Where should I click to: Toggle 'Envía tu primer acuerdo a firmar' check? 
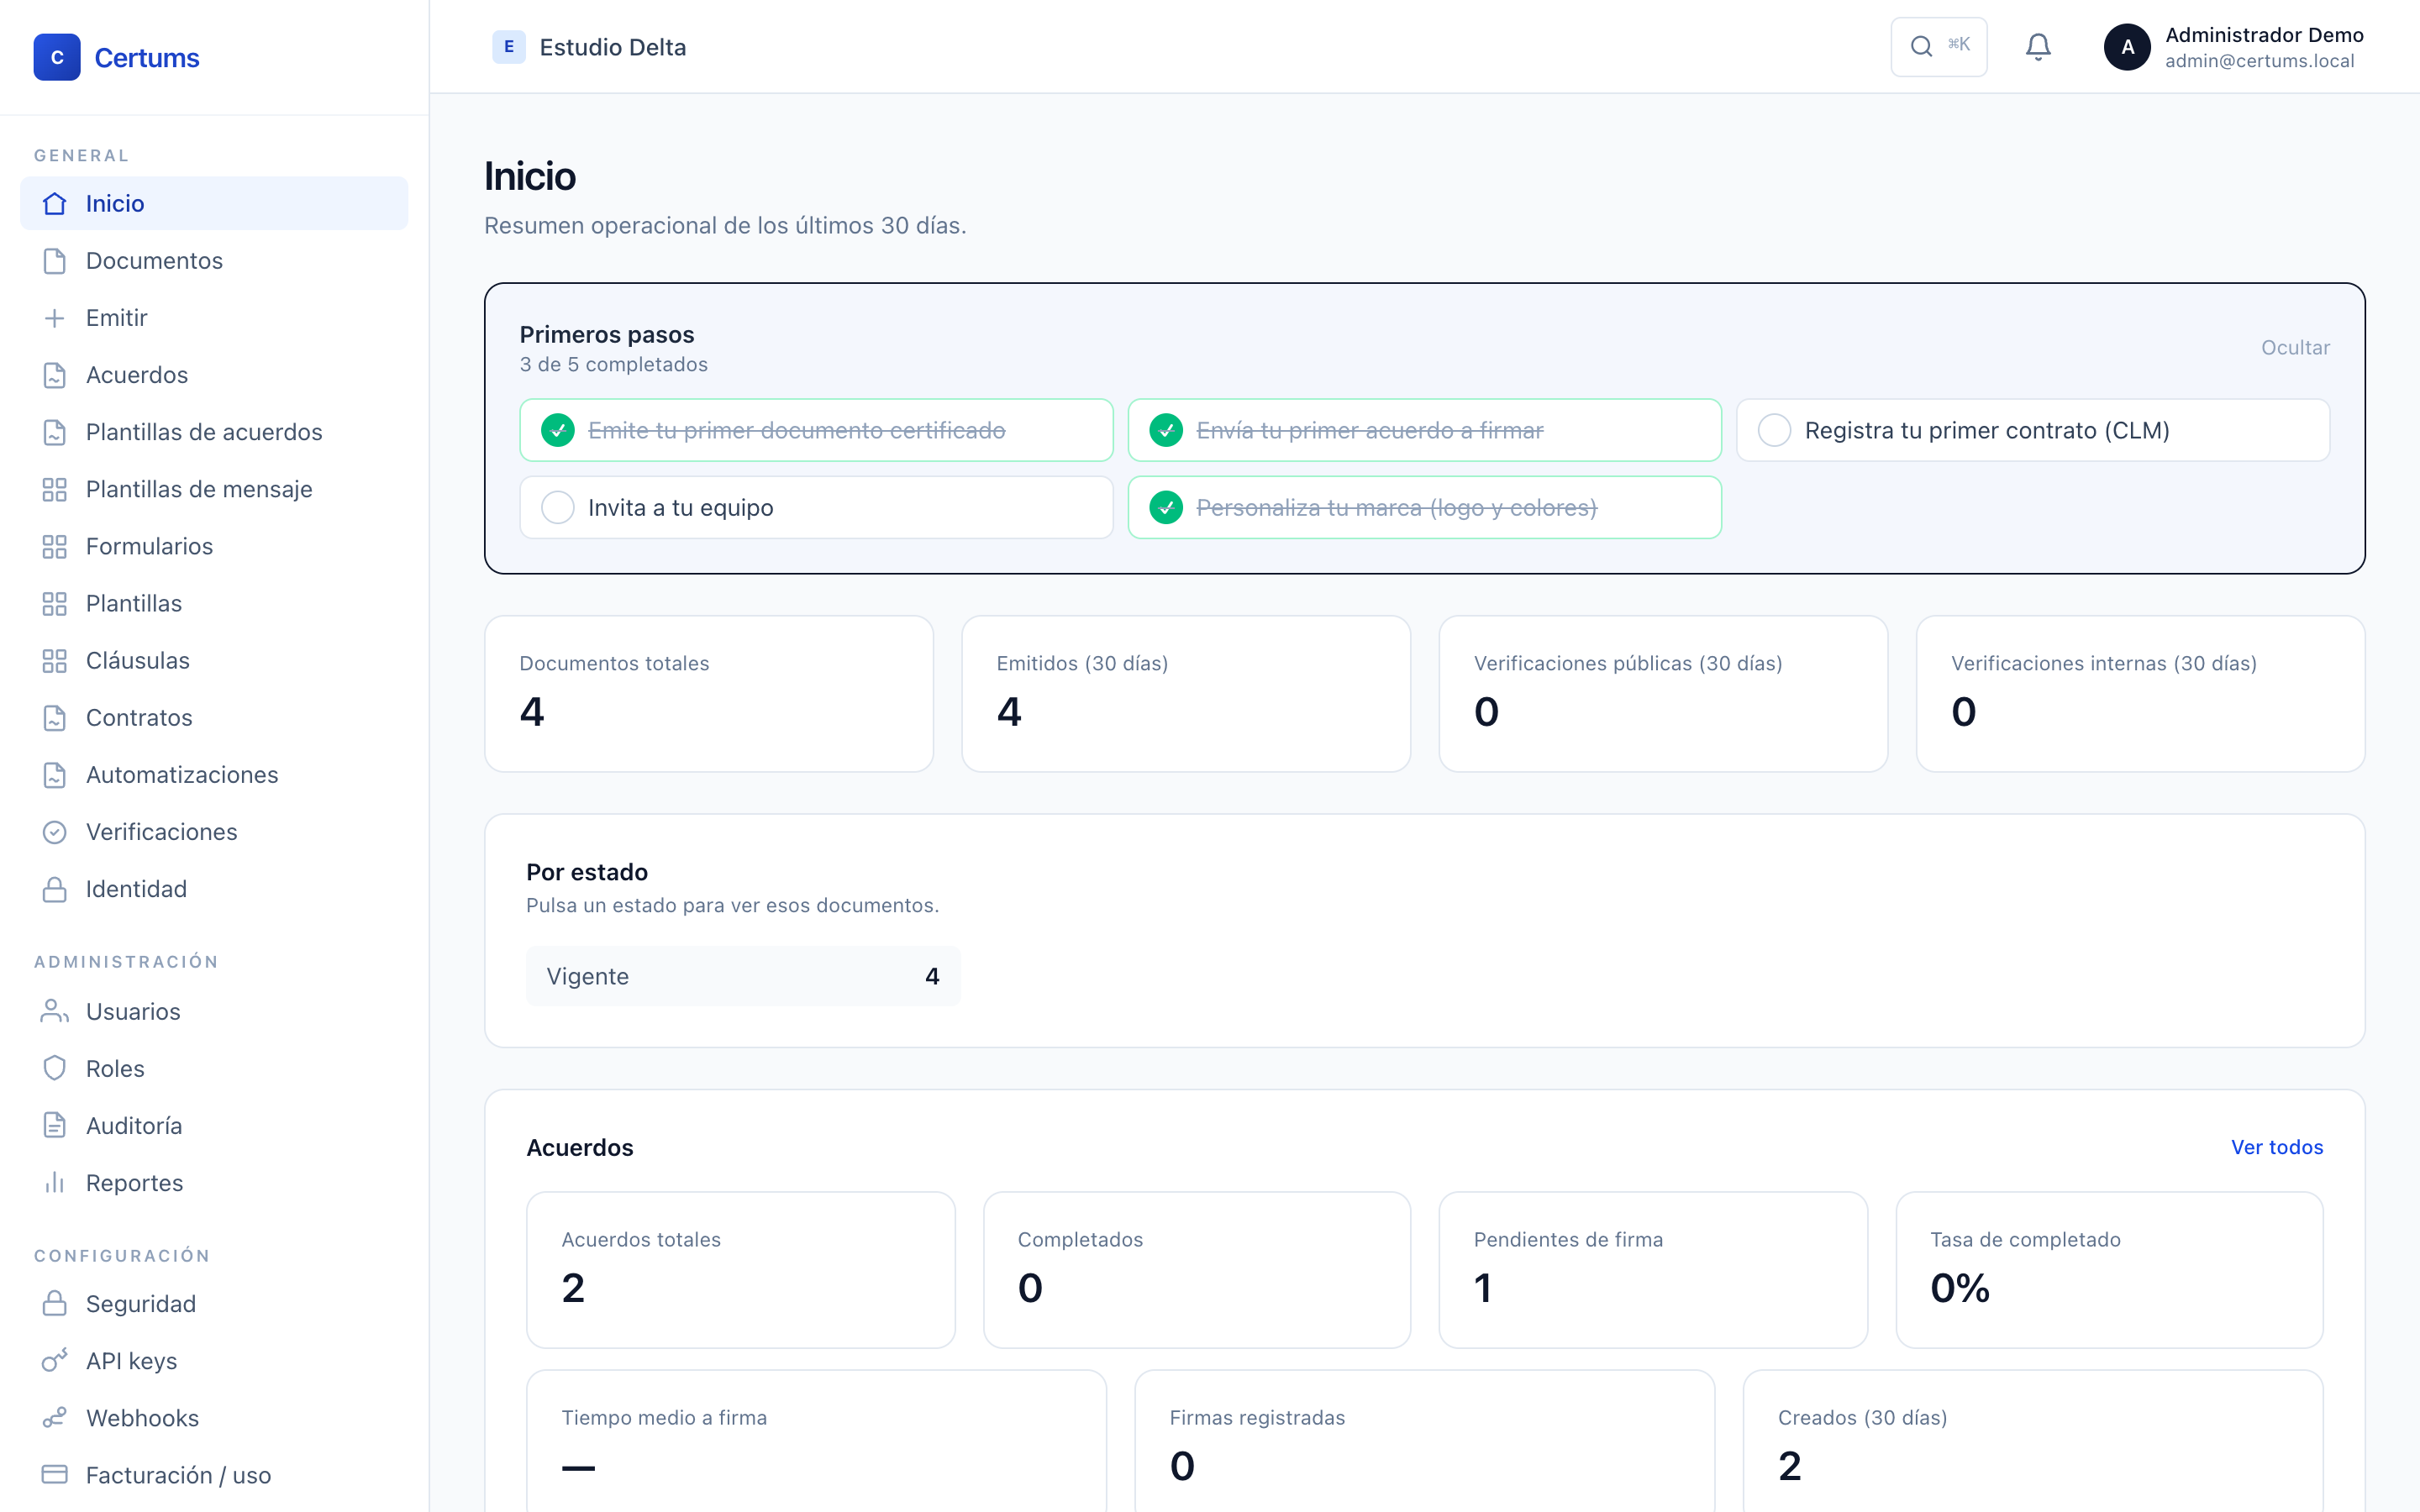coord(1166,430)
